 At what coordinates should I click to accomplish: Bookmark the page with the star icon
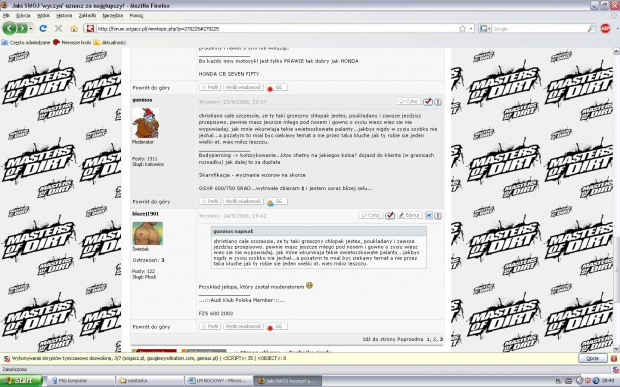tap(462, 28)
